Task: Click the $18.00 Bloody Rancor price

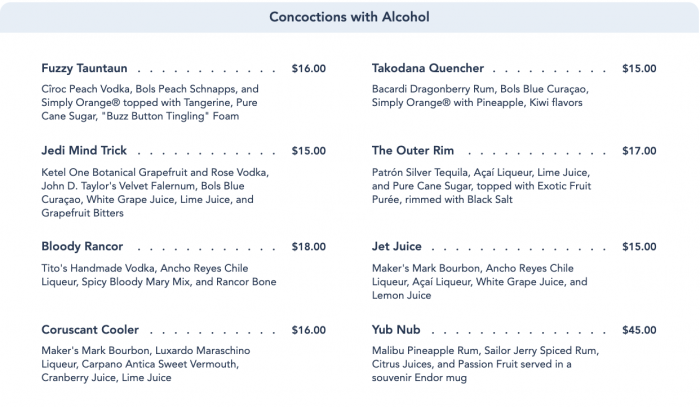Action: pos(308,247)
